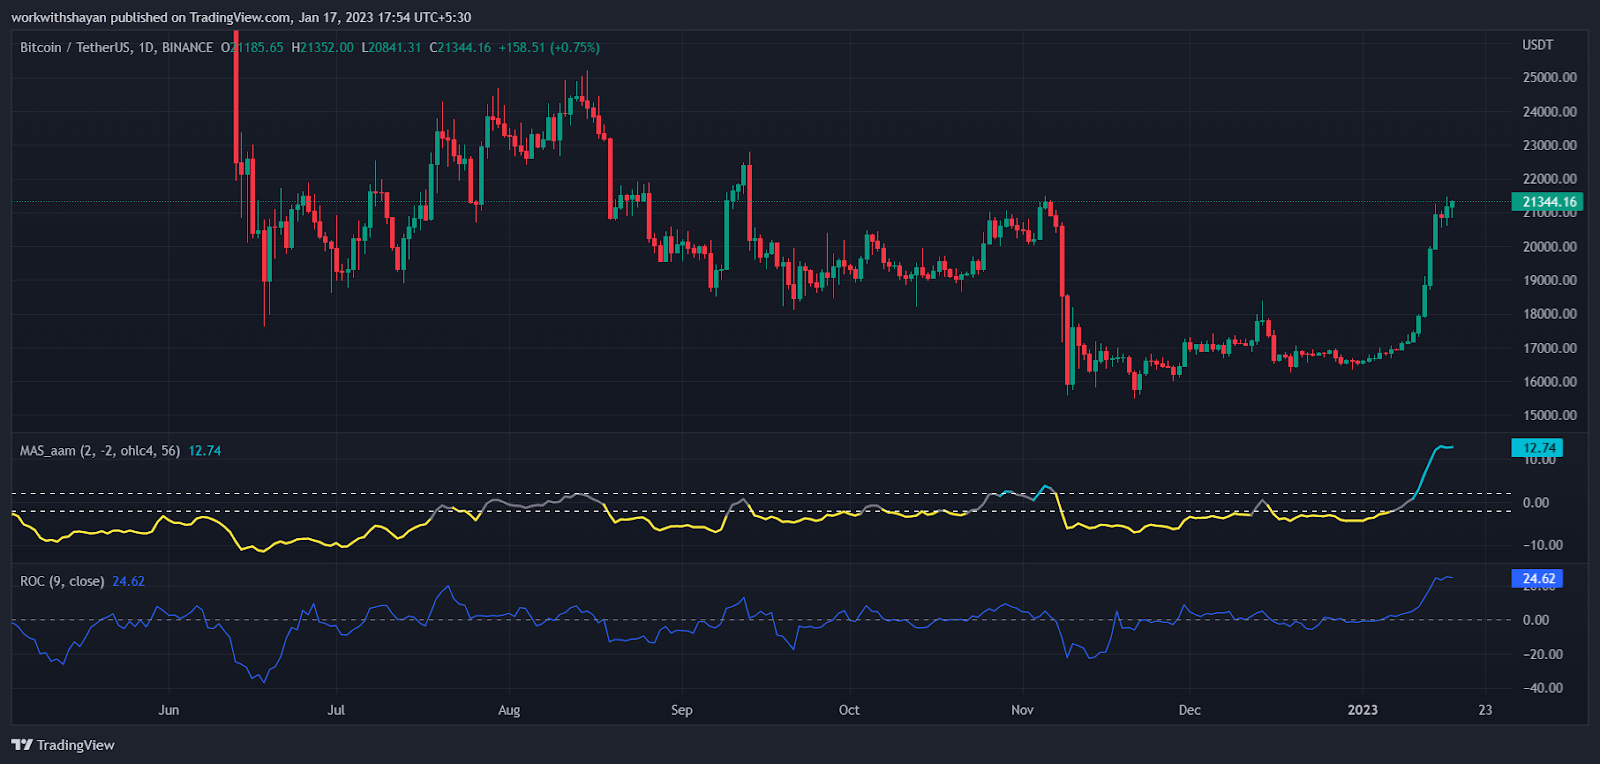Screen dimensions: 1600x764
Task: Click the TradingView logo at bottom left
Action: [x=63, y=745]
